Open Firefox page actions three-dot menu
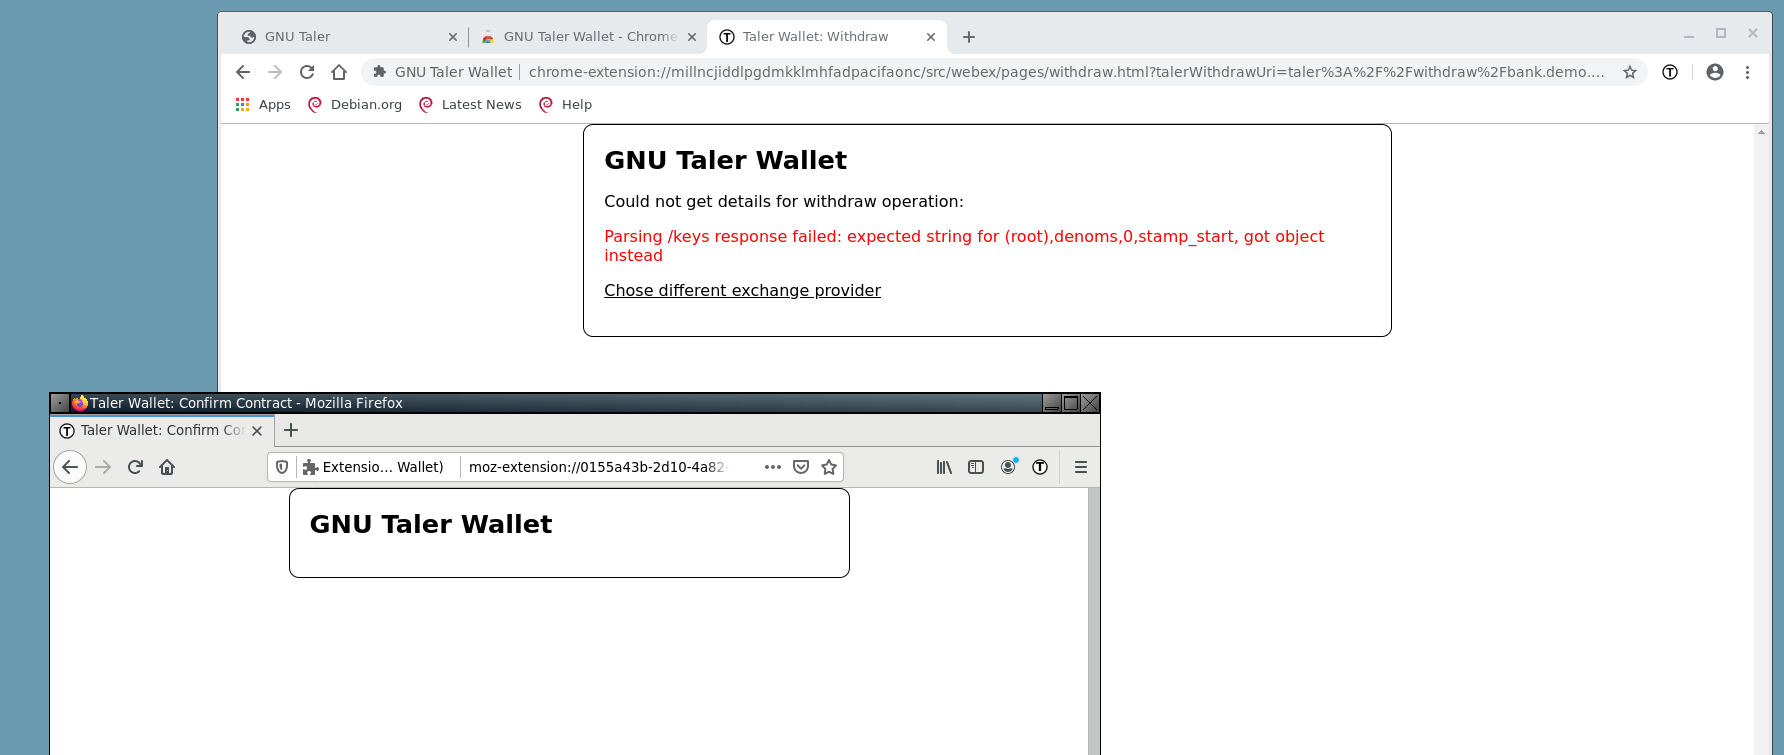Image resolution: width=1784 pixels, height=755 pixels. (x=773, y=467)
